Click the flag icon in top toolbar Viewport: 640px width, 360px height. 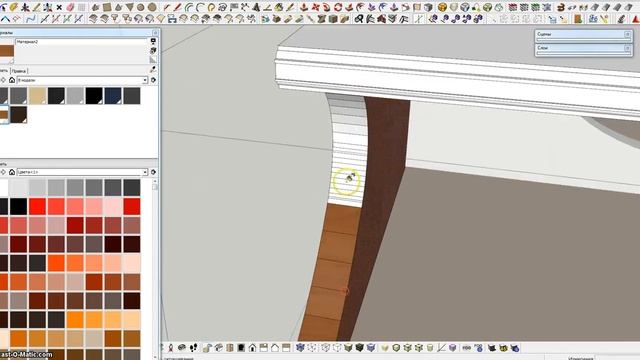pos(234,7)
